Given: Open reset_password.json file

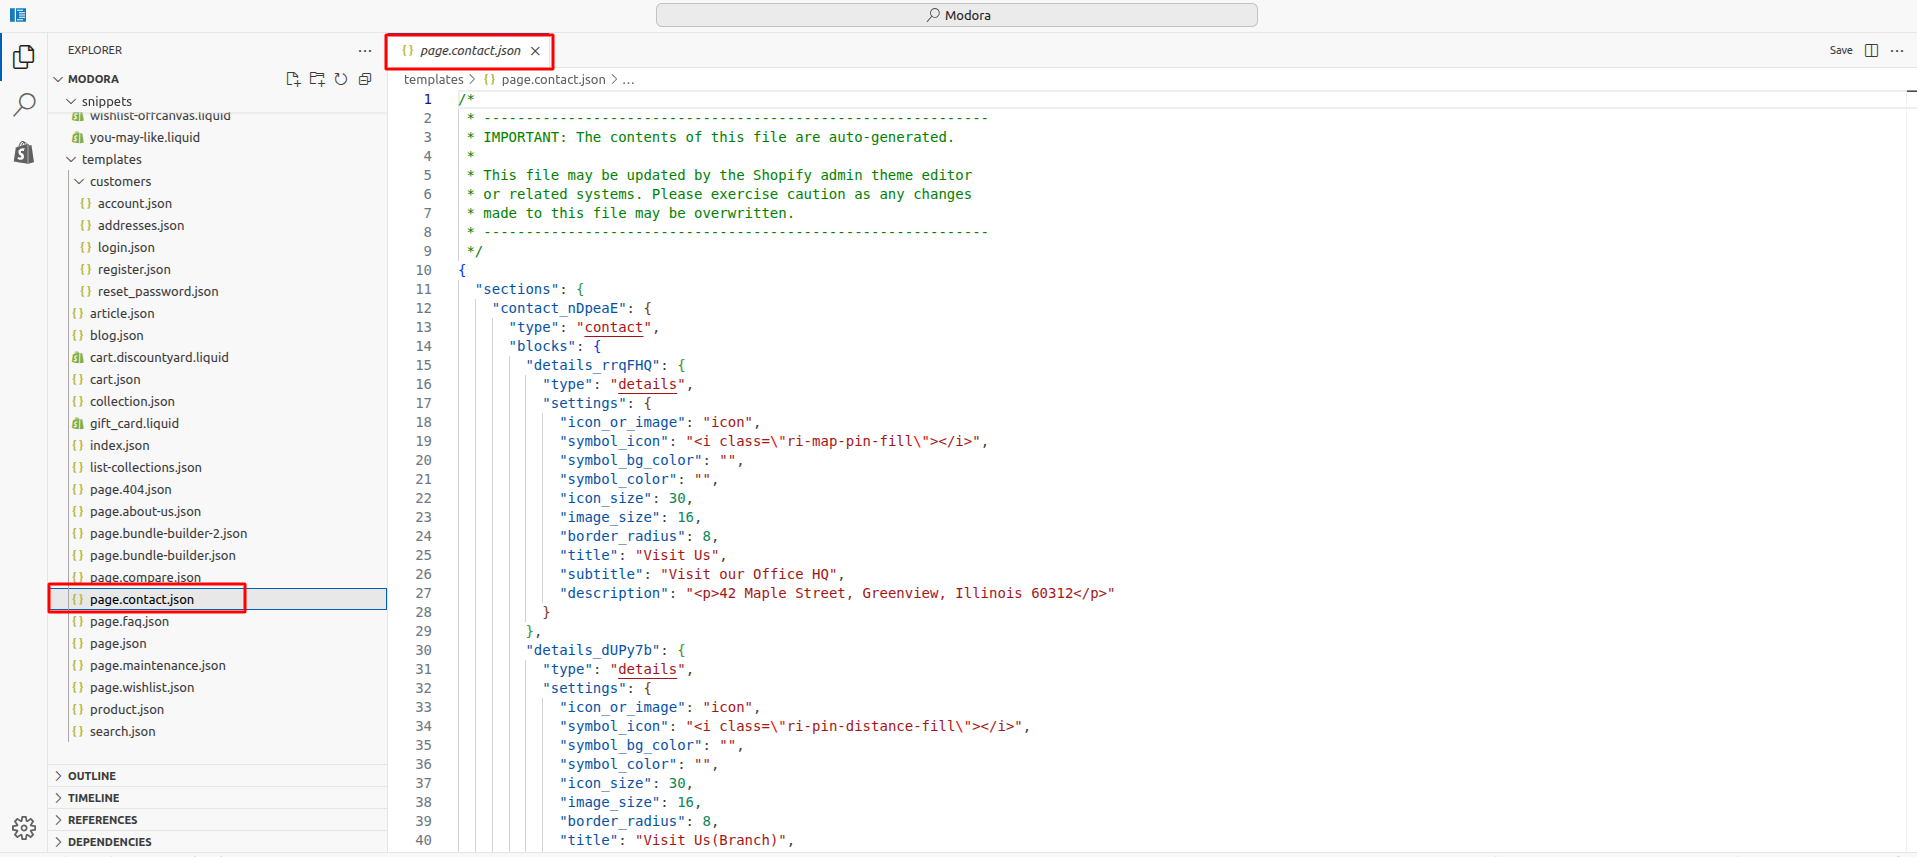Looking at the screenshot, I should click(x=158, y=291).
